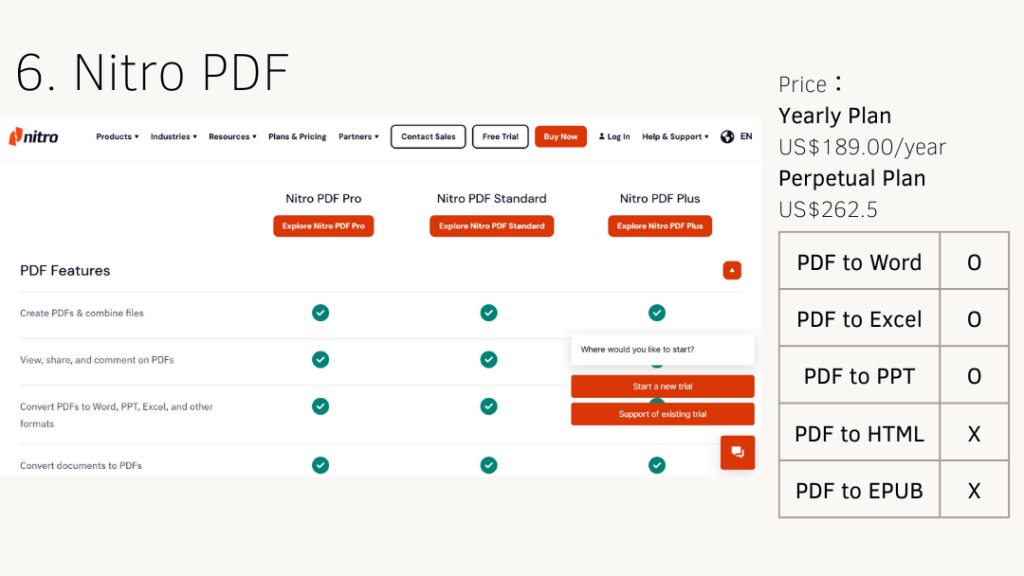This screenshot has width=1024, height=576.
Task: Choose Start a new trial
Action: [662, 386]
